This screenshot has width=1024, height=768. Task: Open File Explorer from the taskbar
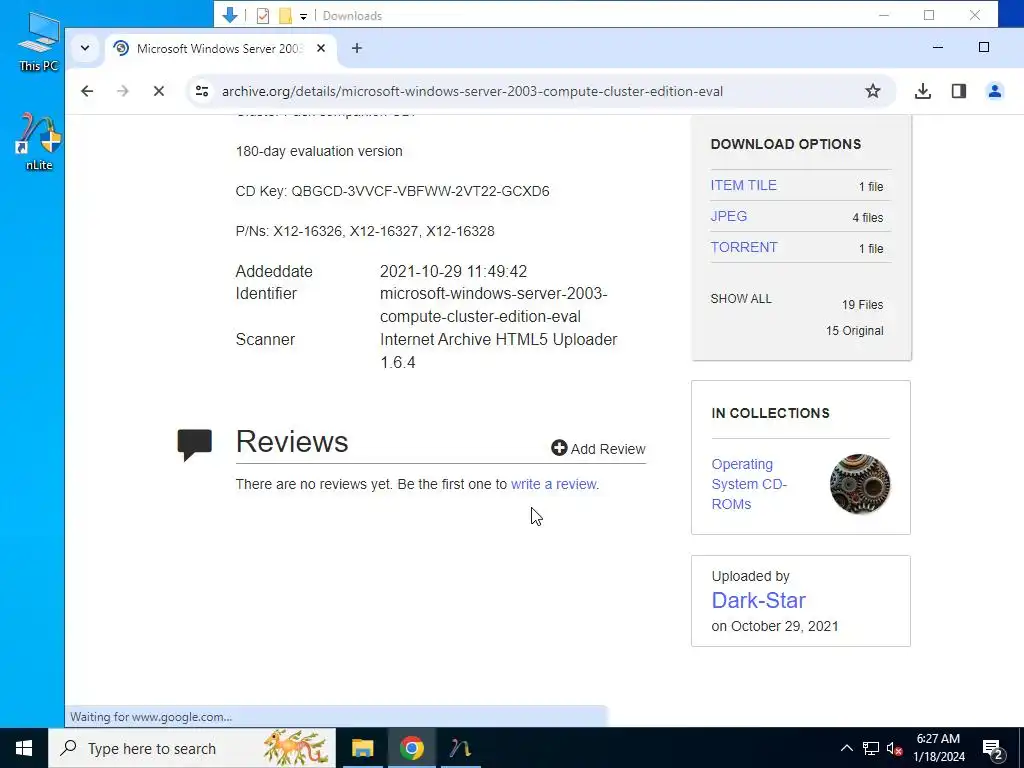point(362,748)
